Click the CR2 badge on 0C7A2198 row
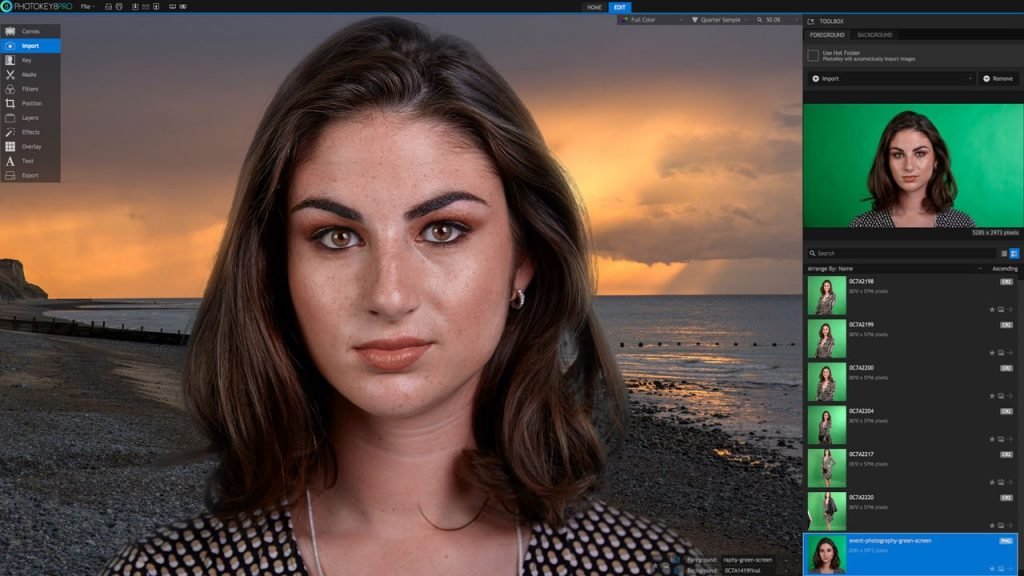Screen dimensions: 1024x576 pyautogui.click(x=1006, y=281)
